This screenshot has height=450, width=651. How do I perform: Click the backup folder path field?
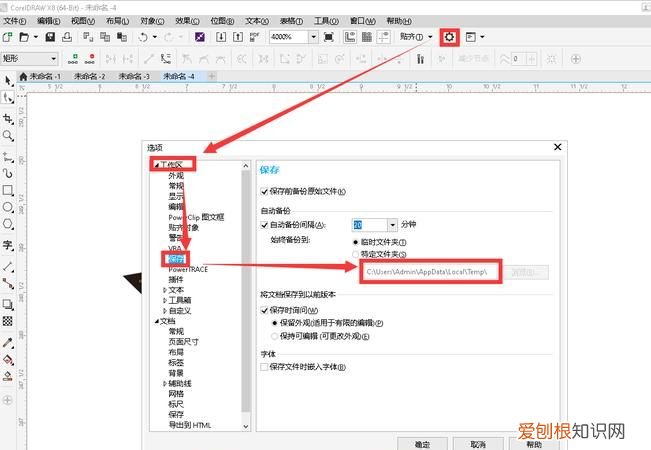(431, 272)
